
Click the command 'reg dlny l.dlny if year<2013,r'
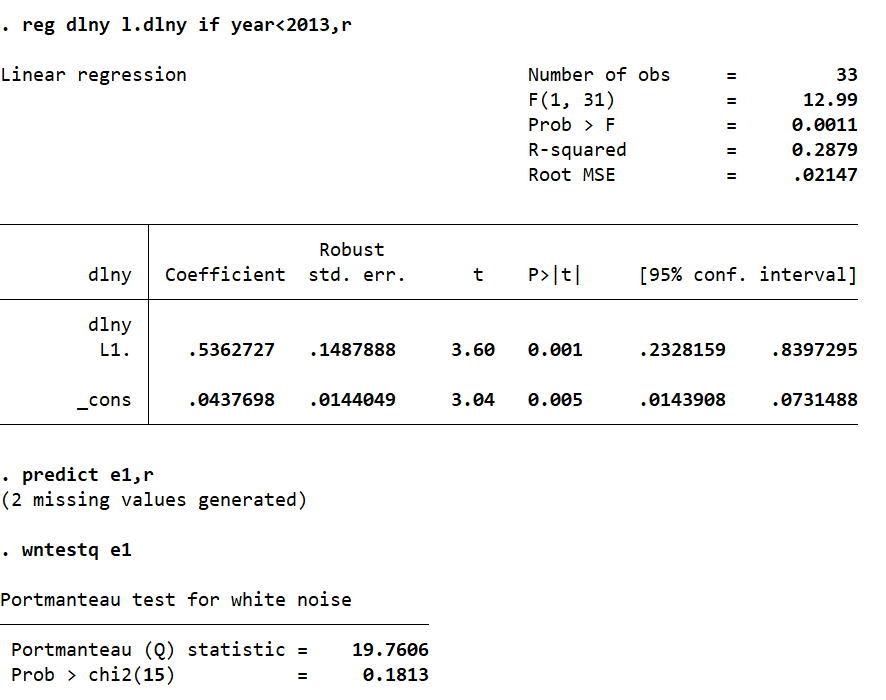[186, 25]
